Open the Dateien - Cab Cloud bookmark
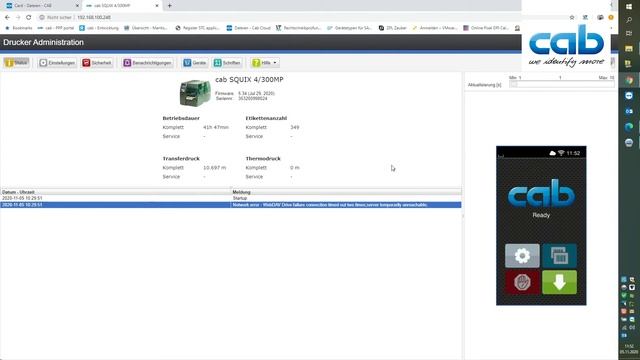Viewport: 640px width, 360px height. coord(249,28)
